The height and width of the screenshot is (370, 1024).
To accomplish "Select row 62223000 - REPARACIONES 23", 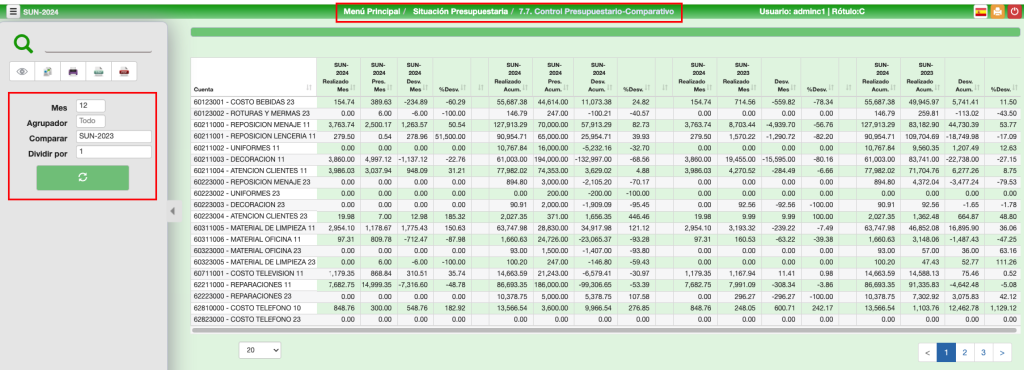I will (x=604, y=296).
